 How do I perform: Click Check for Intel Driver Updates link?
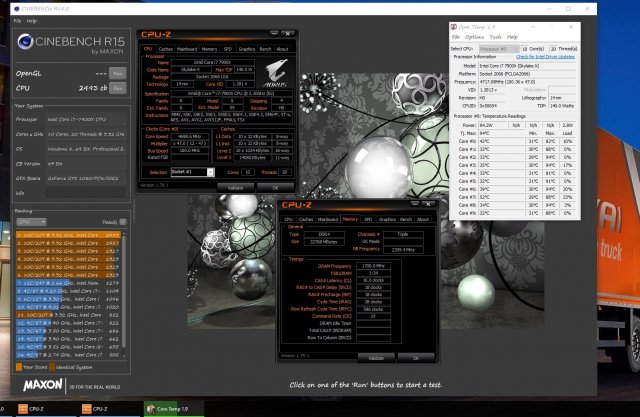(545, 57)
